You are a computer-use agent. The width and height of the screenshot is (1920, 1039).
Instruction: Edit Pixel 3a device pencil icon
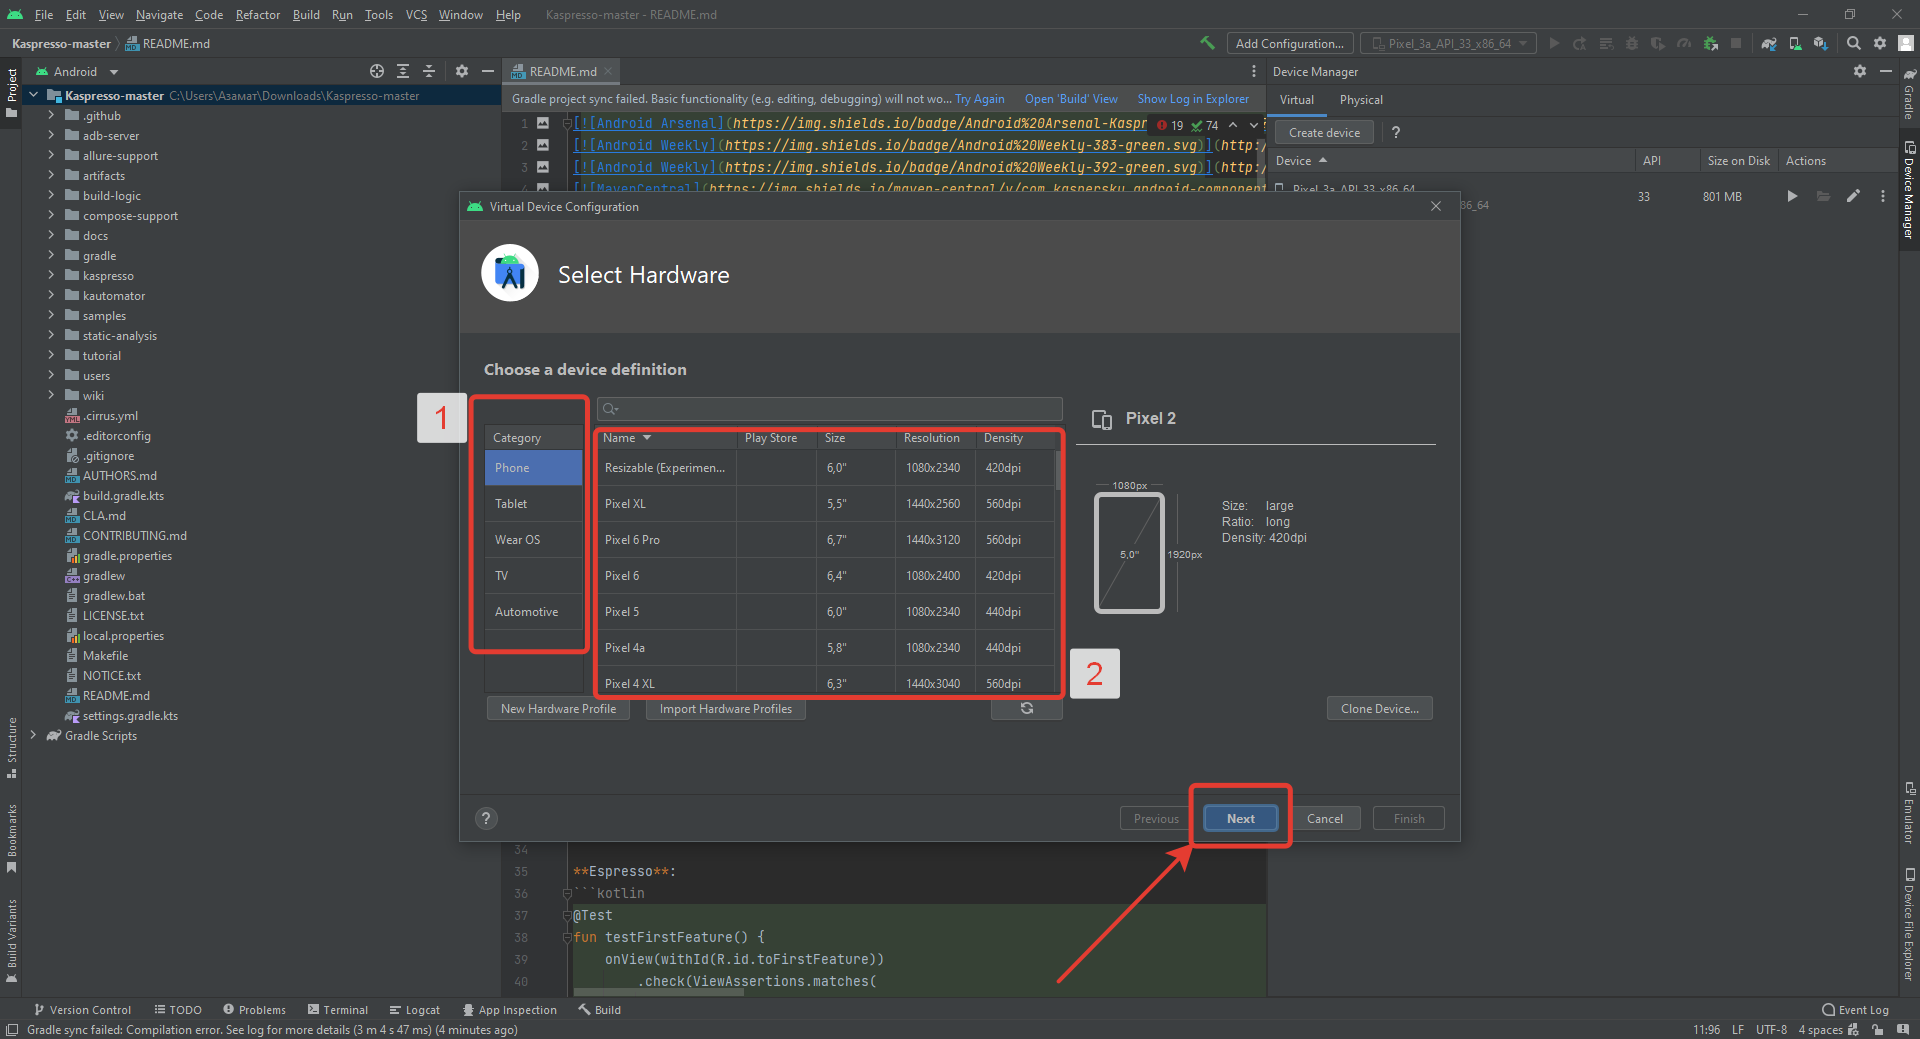tap(1853, 196)
